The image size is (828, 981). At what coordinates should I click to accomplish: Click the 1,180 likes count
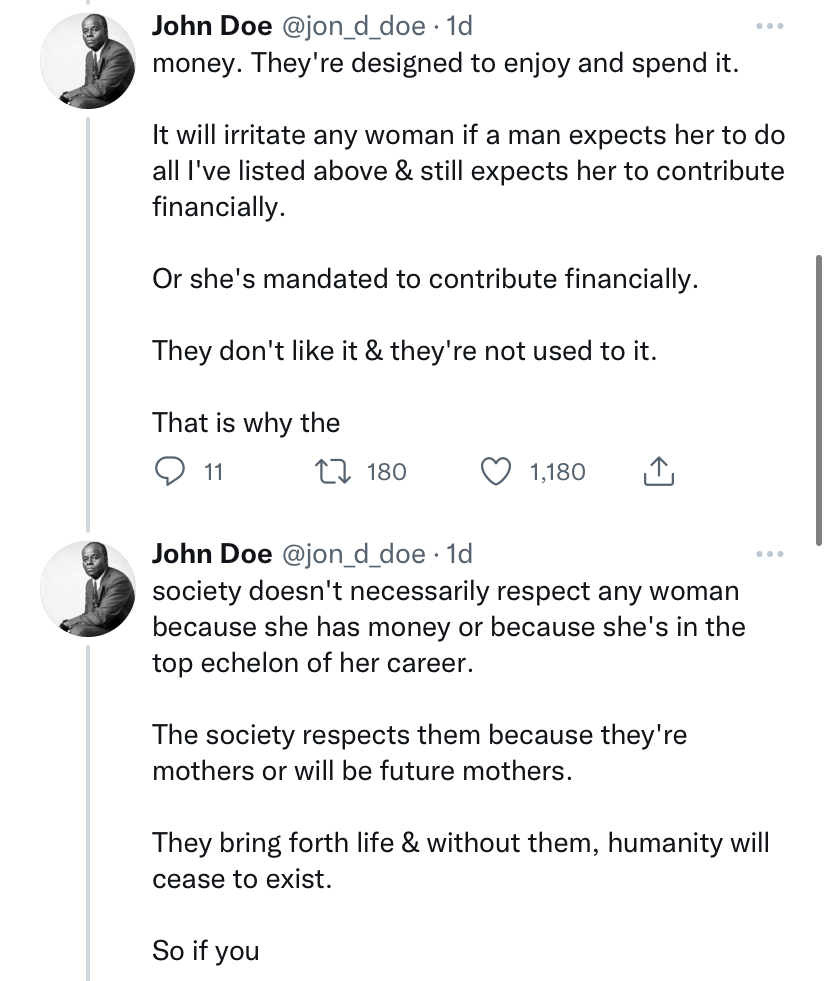click(554, 472)
